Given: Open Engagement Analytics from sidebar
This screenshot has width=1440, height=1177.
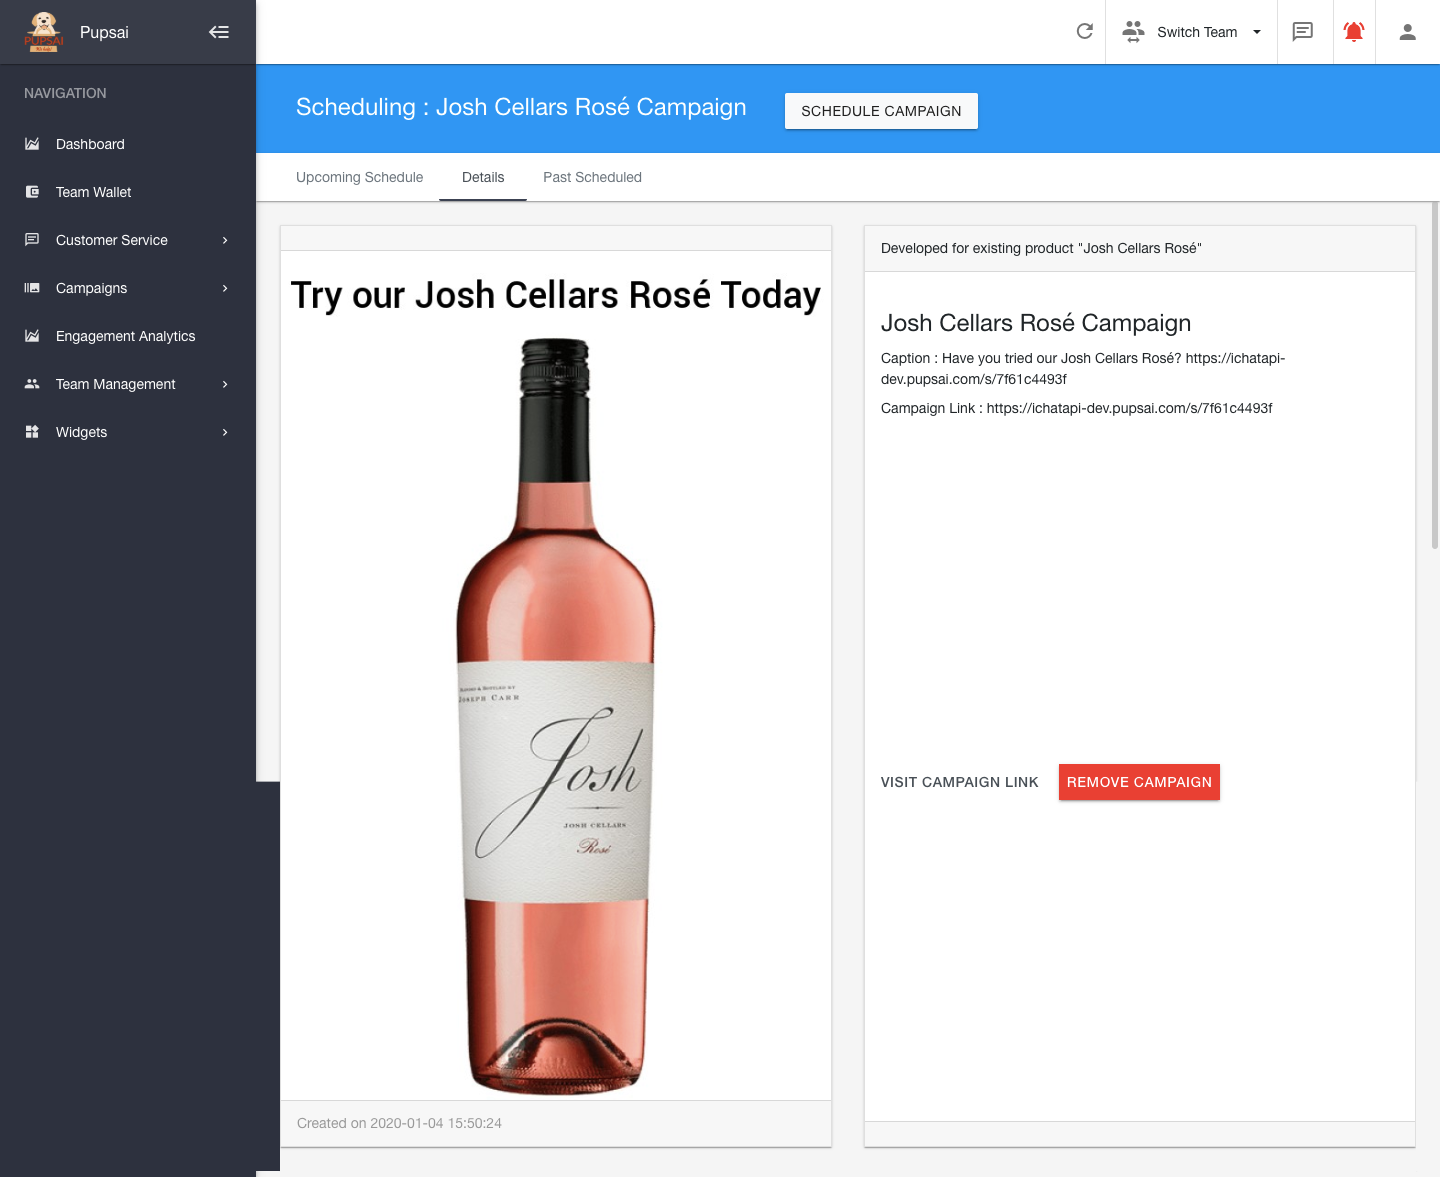Looking at the screenshot, I should coord(125,336).
